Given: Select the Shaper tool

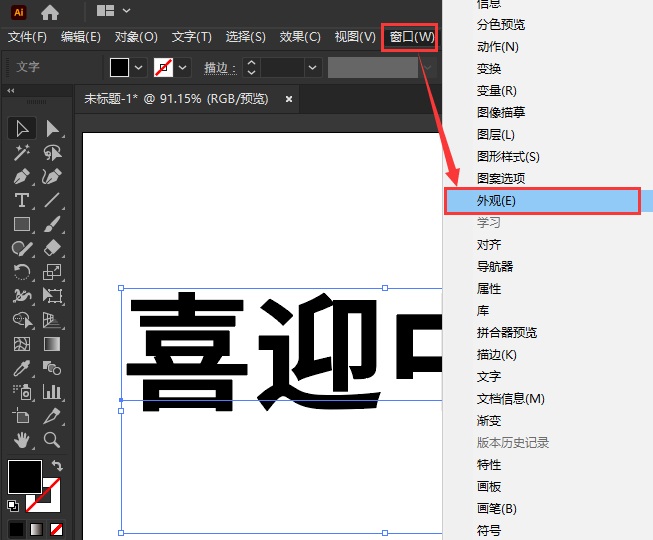Looking at the screenshot, I should pos(22,249).
